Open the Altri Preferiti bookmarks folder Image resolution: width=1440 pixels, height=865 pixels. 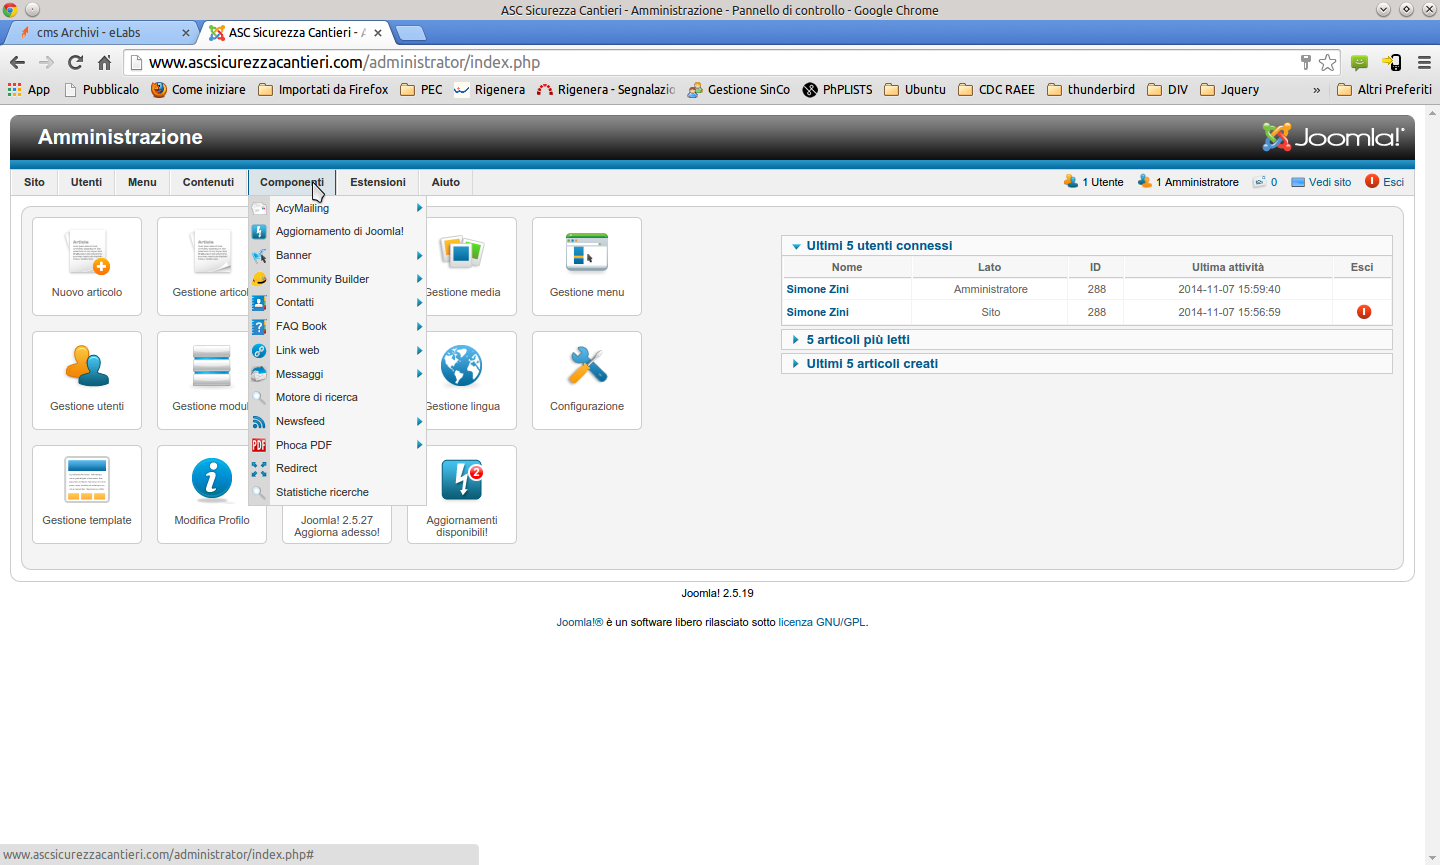click(1385, 89)
